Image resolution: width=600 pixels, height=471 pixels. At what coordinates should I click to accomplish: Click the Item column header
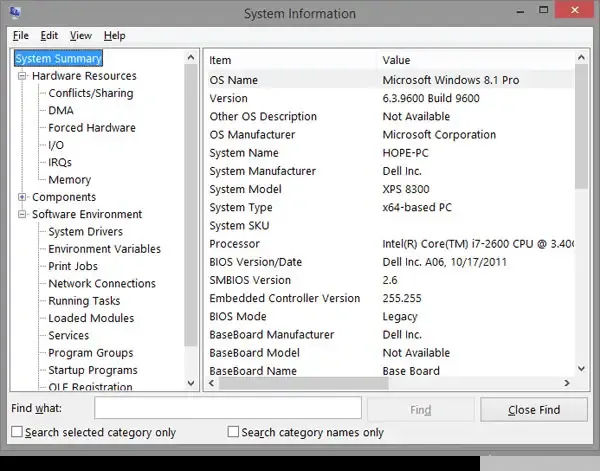pyautogui.click(x=220, y=60)
